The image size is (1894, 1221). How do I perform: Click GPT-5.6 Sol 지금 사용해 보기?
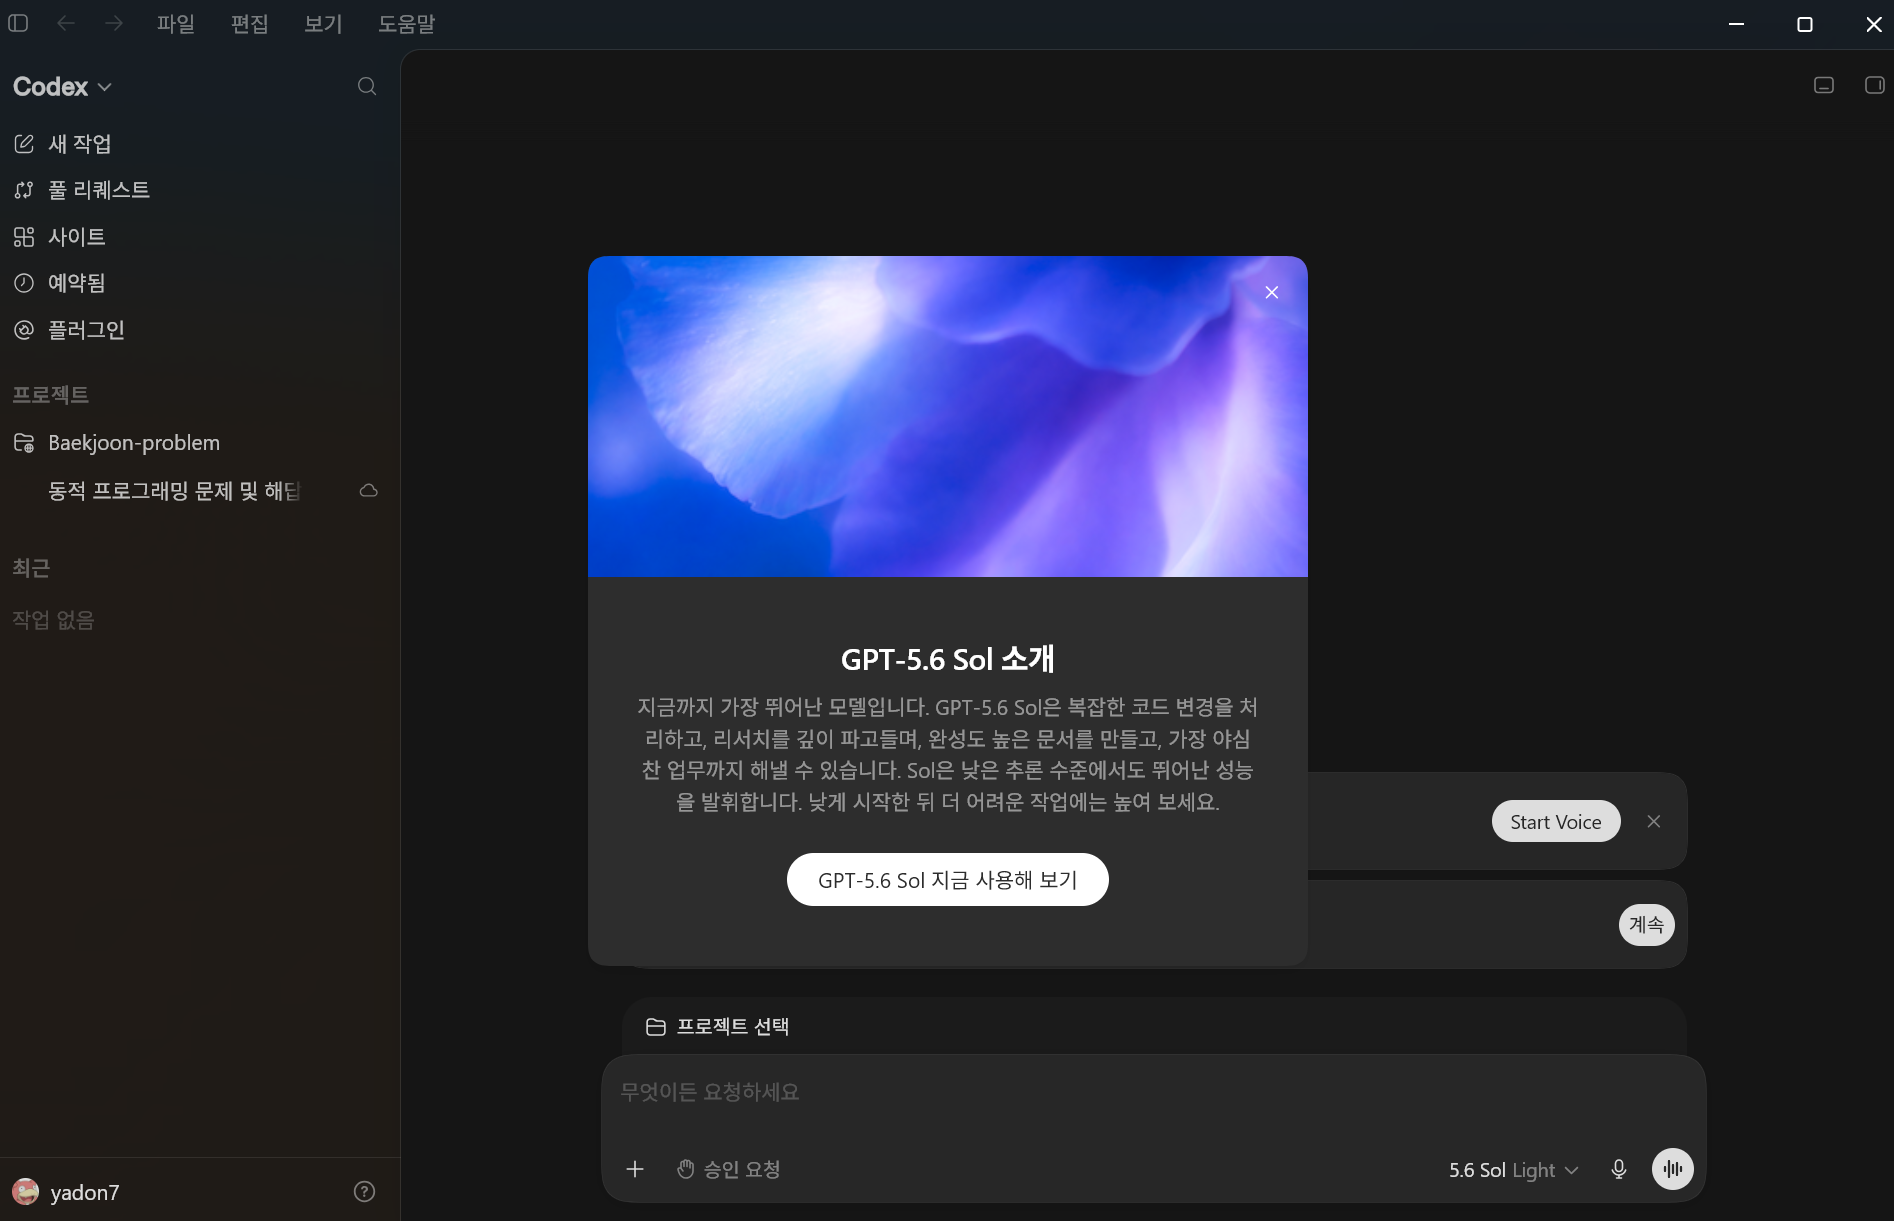948,880
